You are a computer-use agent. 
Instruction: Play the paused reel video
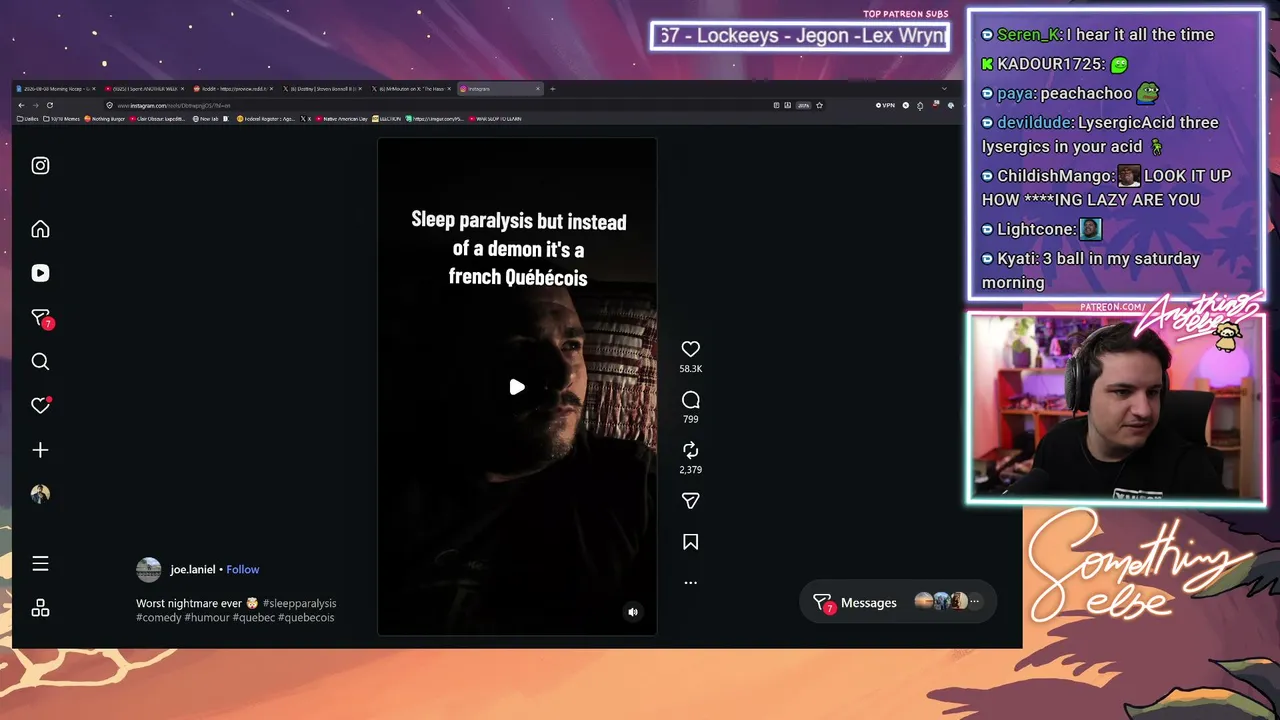517,387
